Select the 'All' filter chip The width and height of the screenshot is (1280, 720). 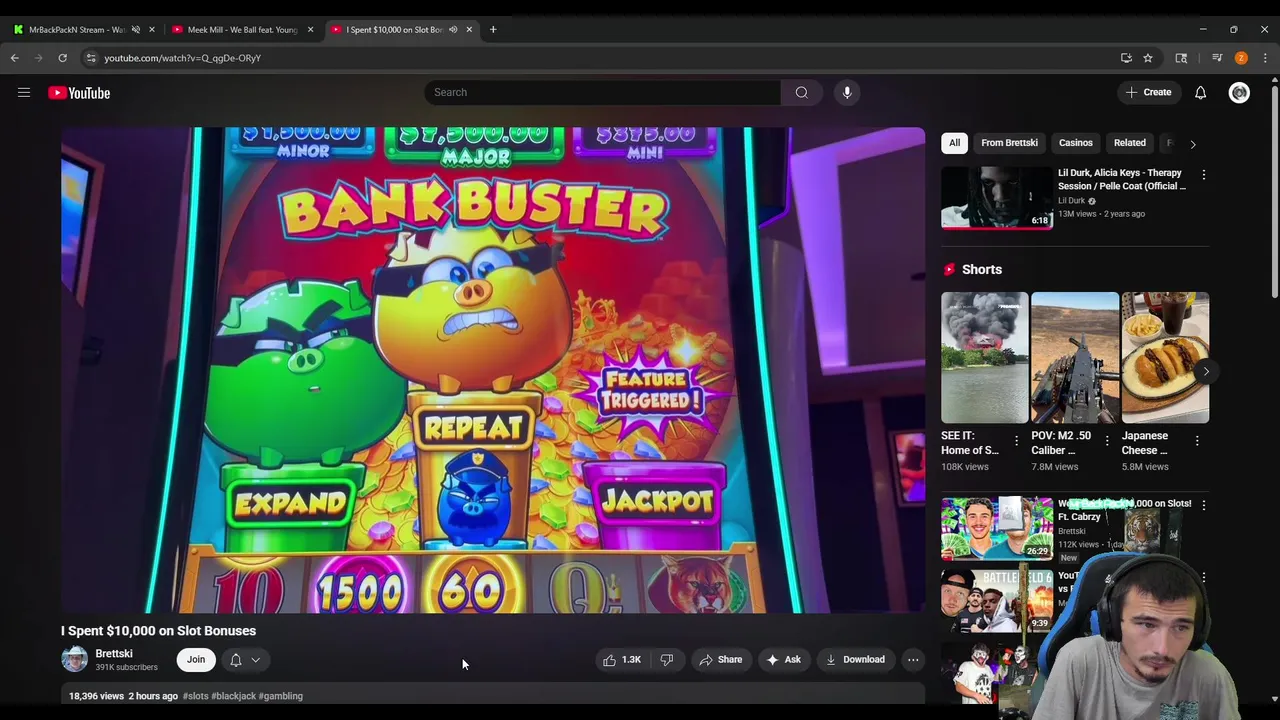(954, 143)
